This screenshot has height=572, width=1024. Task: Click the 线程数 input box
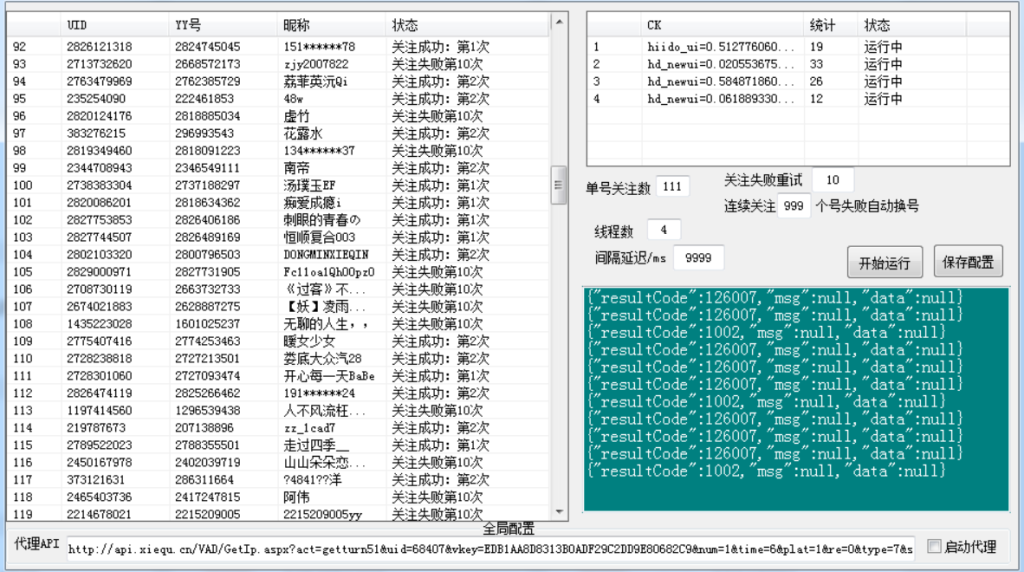[664, 230]
